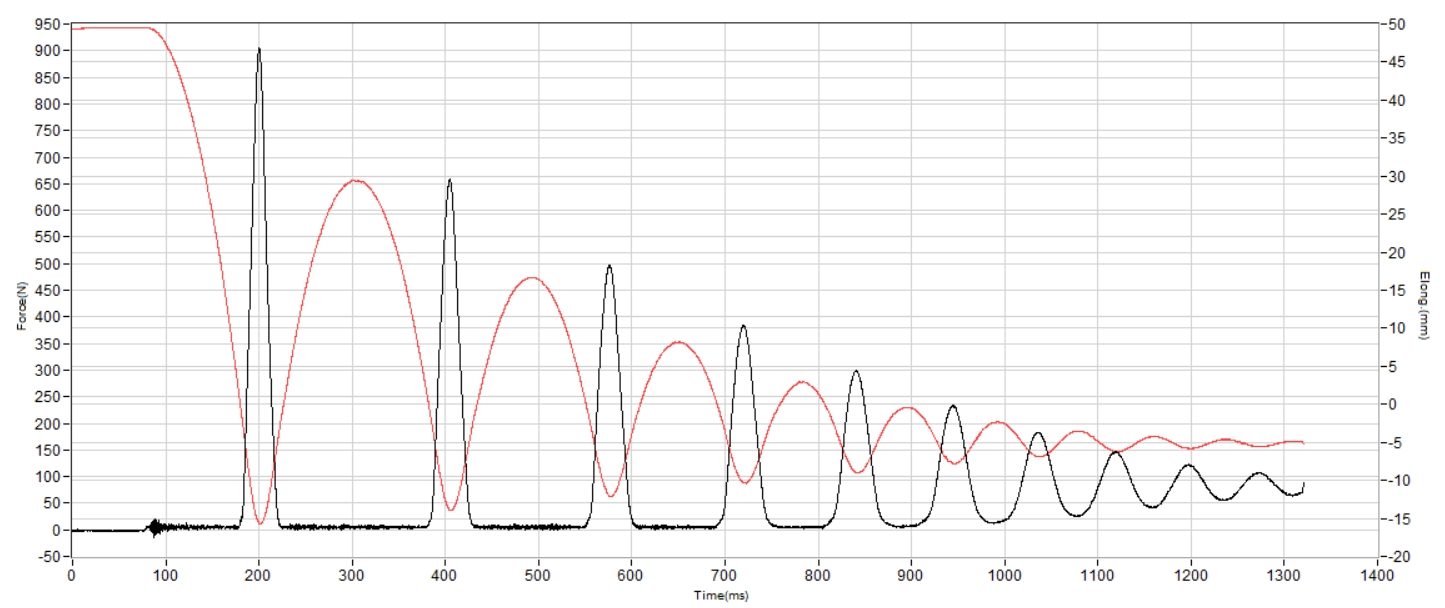The height and width of the screenshot is (608, 1445).
Task: Click the black force peak near 840 ms
Action: pyautogui.click(x=855, y=372)
